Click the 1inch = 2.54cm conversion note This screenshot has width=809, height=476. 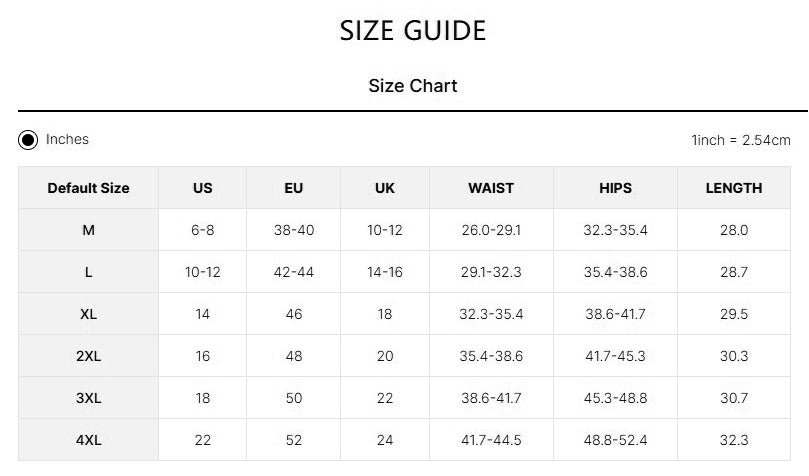pos(741,140)
